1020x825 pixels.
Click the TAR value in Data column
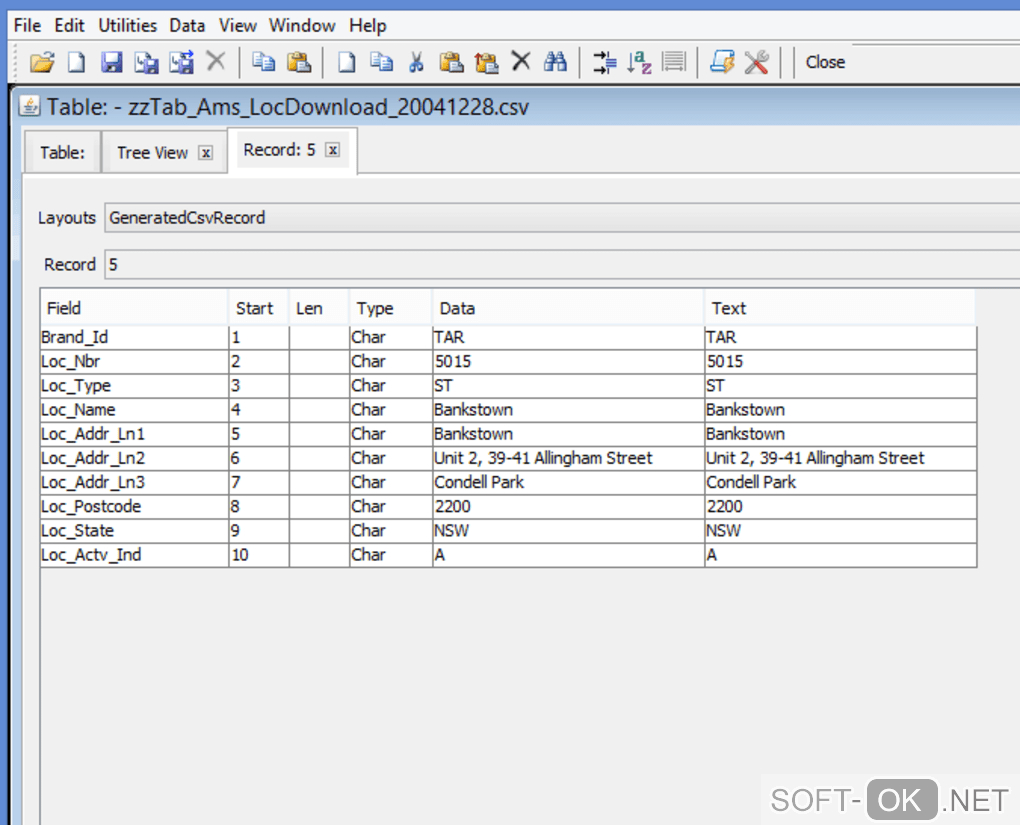tap(569, 337)
